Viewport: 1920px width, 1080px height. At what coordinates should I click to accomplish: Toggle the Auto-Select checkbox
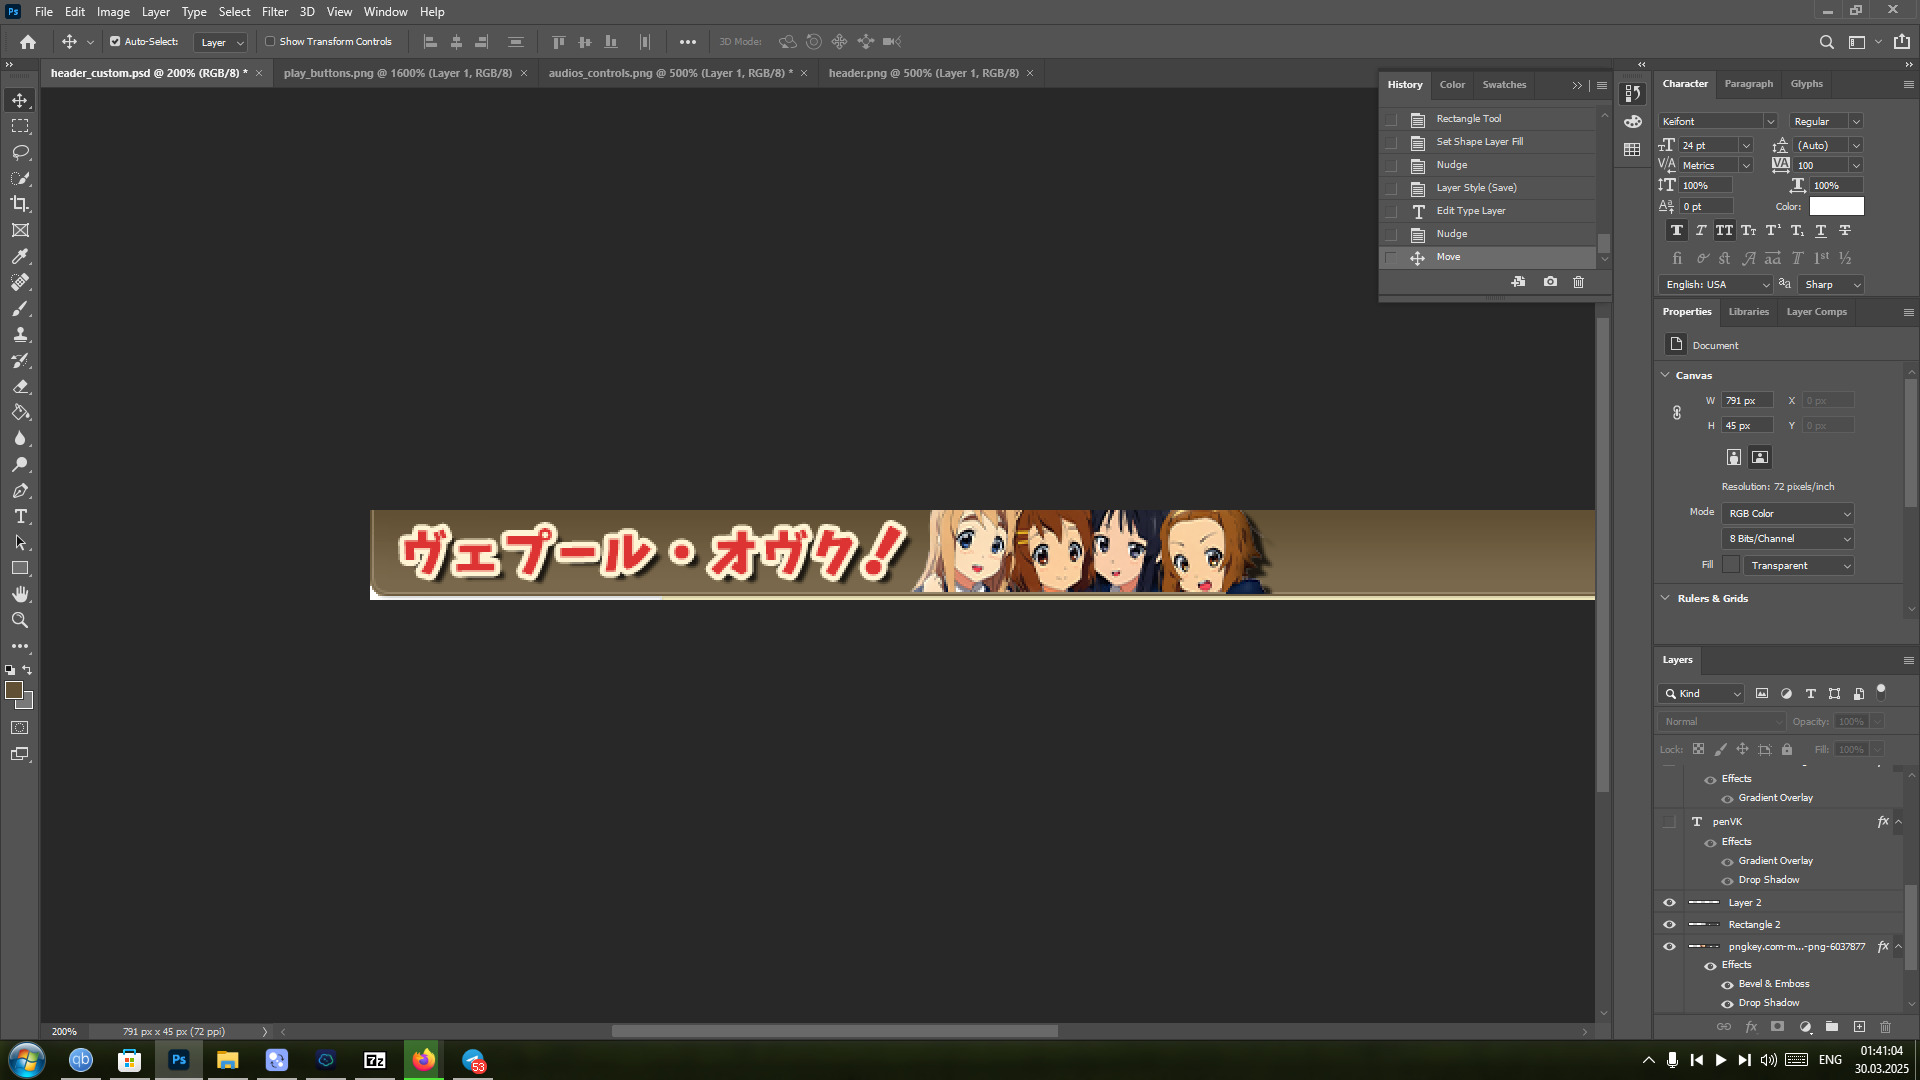tap(115, 42)
